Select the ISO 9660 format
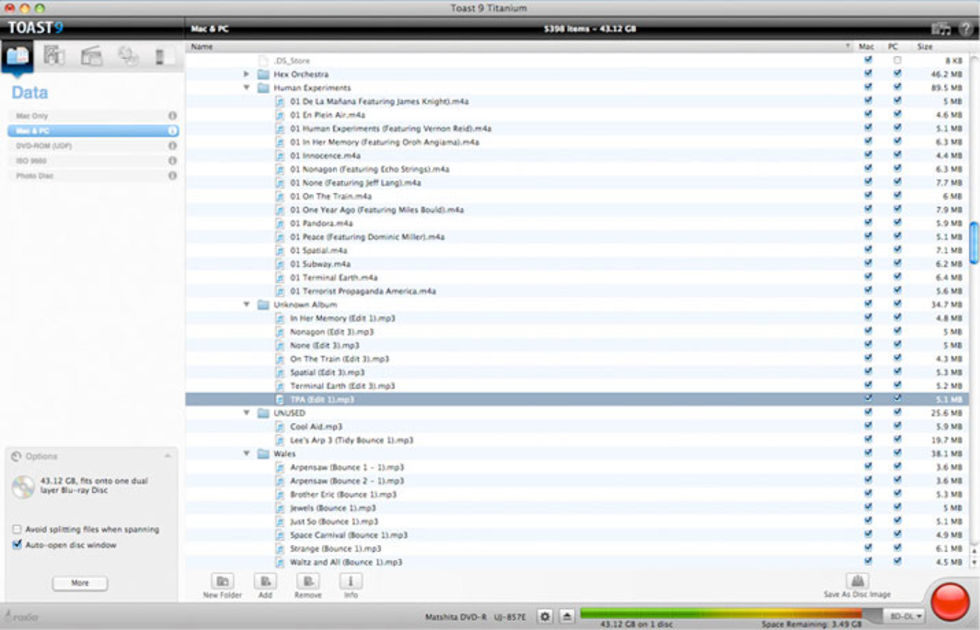Viewport: 980px width, 630px height. pos(33,160)
